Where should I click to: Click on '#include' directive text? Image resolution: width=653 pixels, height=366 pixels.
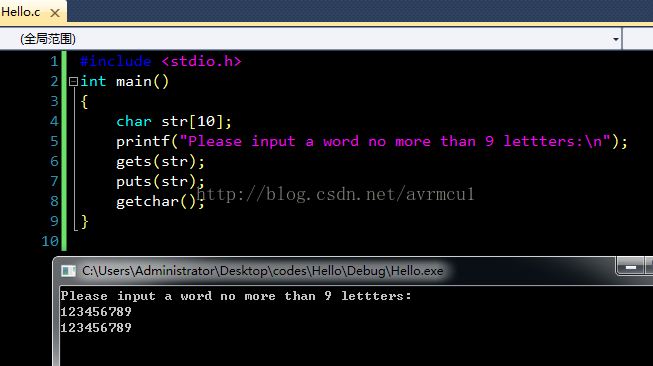[115, 62]
